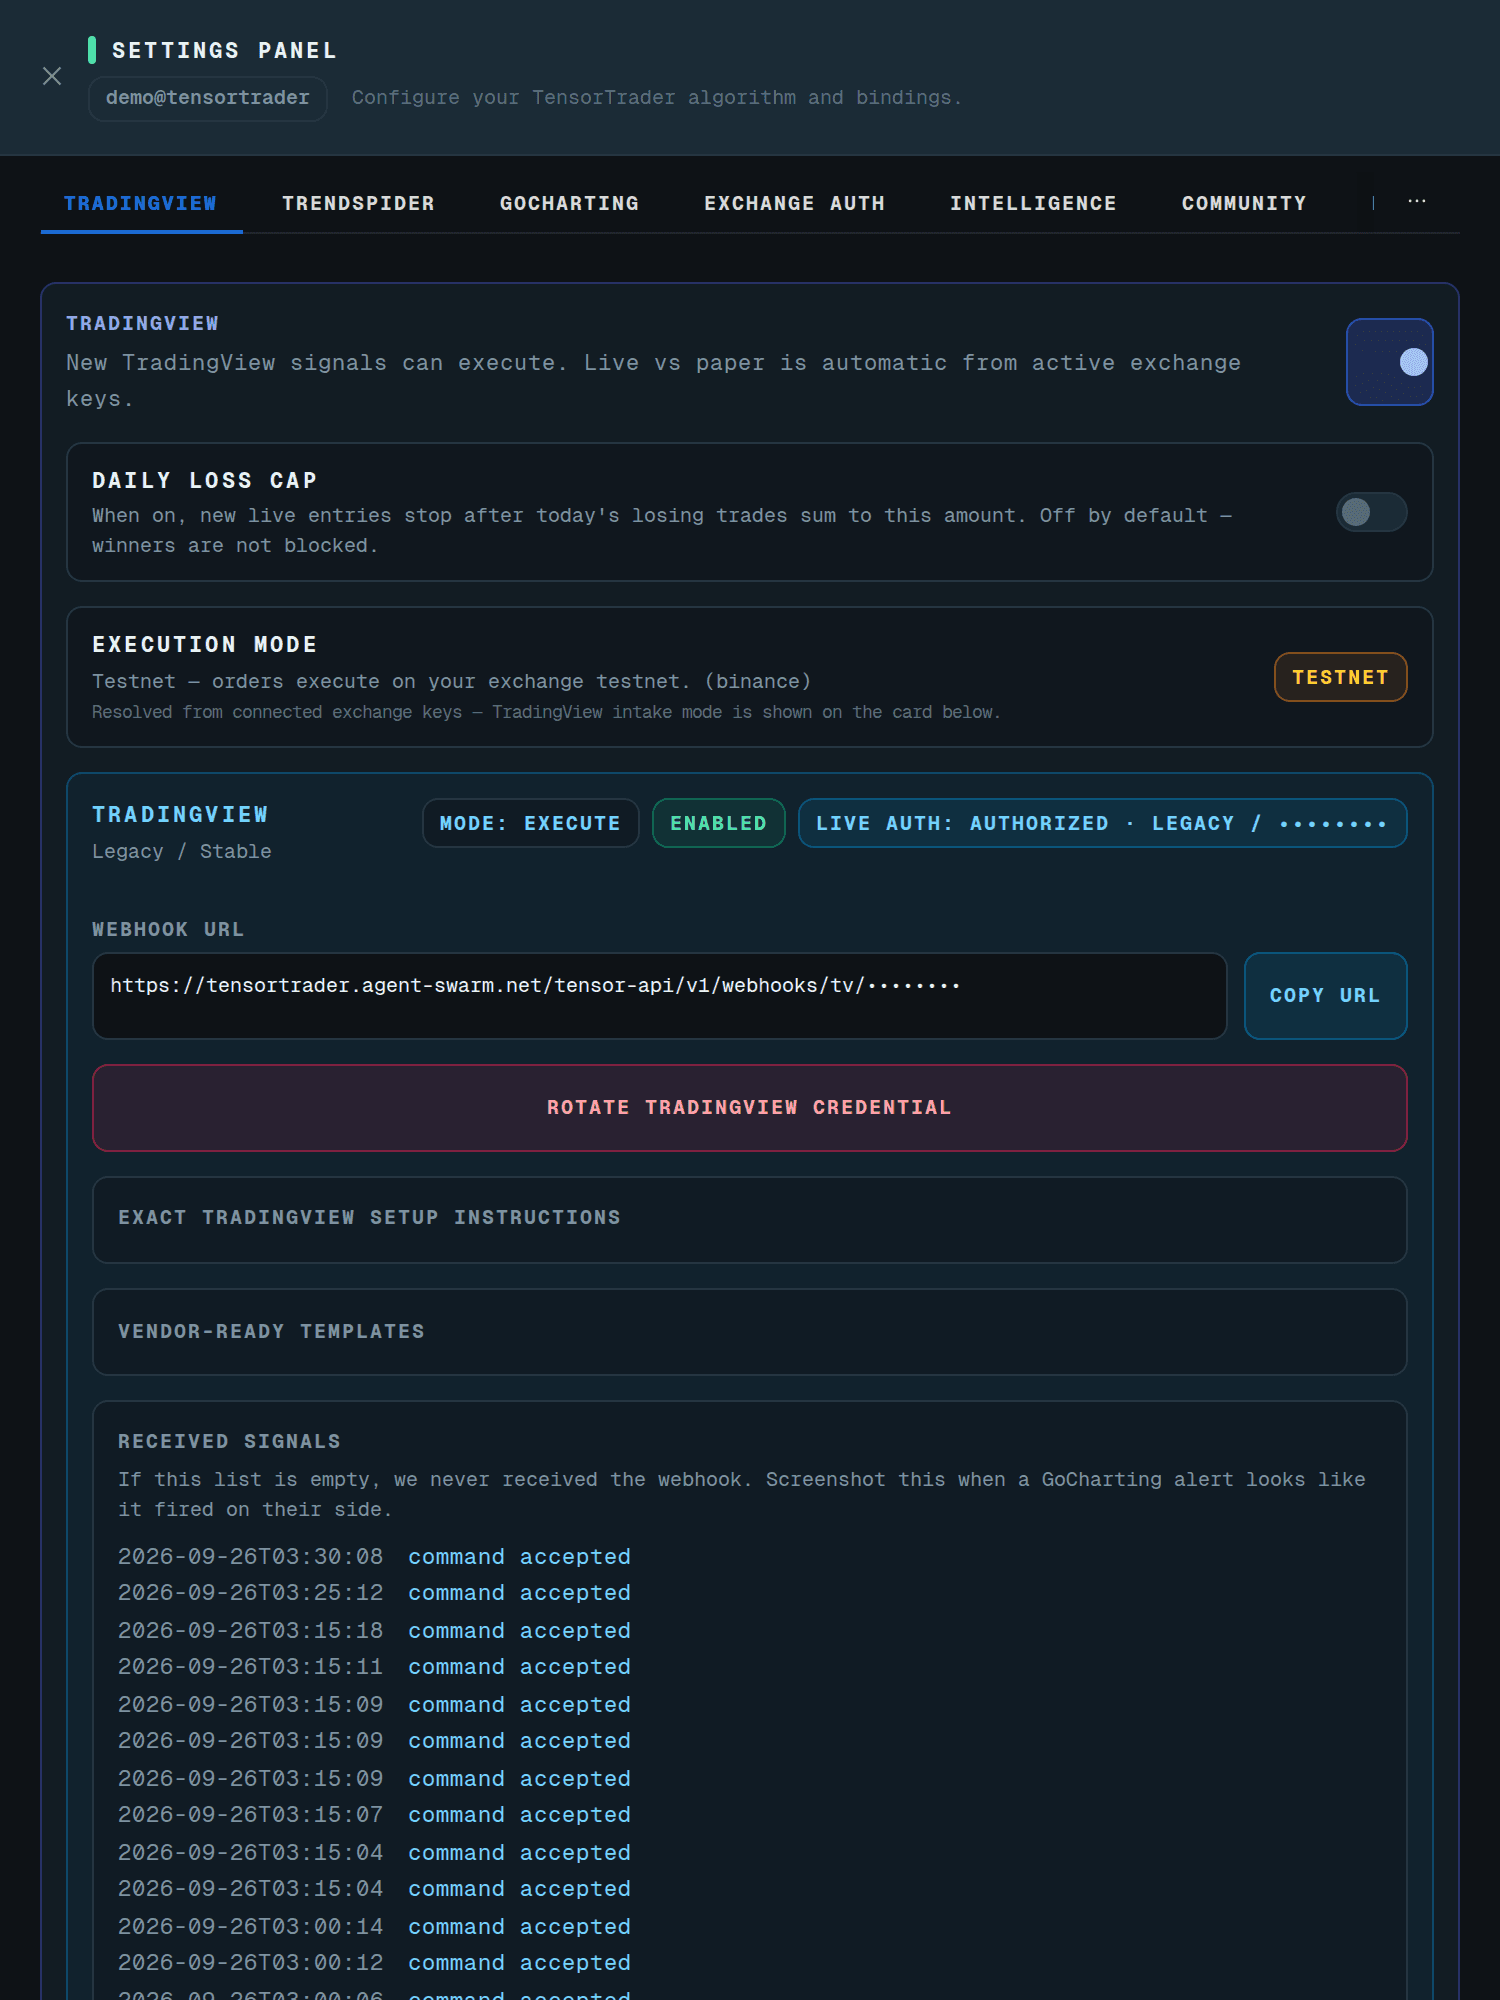
Task: Open the Intelligence tab
Action: tap(1033, 203)
